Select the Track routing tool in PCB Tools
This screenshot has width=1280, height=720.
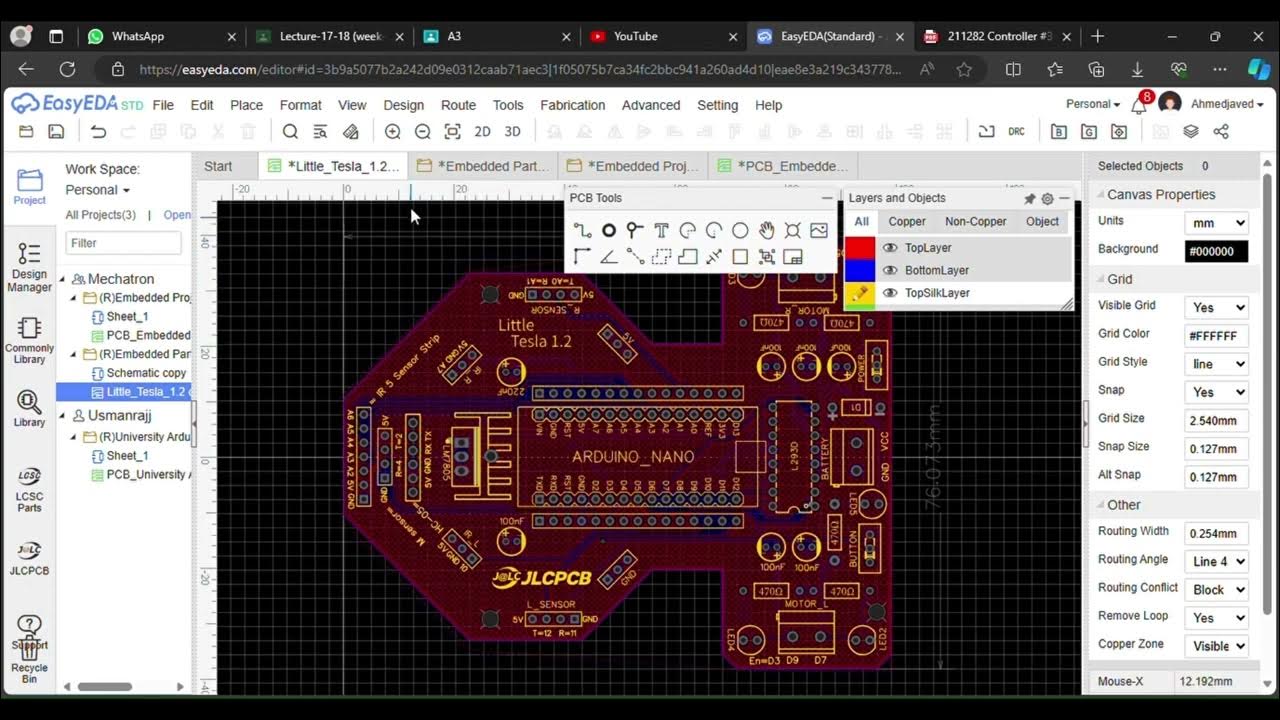[x=582, y=230]
